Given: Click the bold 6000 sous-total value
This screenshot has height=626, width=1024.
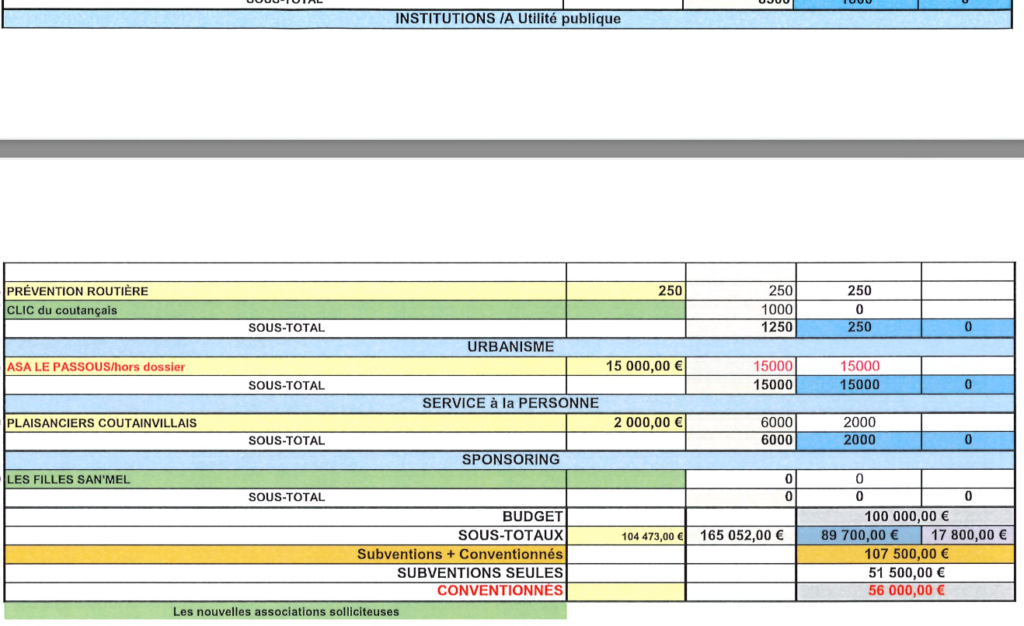Looking at the screenshot, I should tap(776, 440).
